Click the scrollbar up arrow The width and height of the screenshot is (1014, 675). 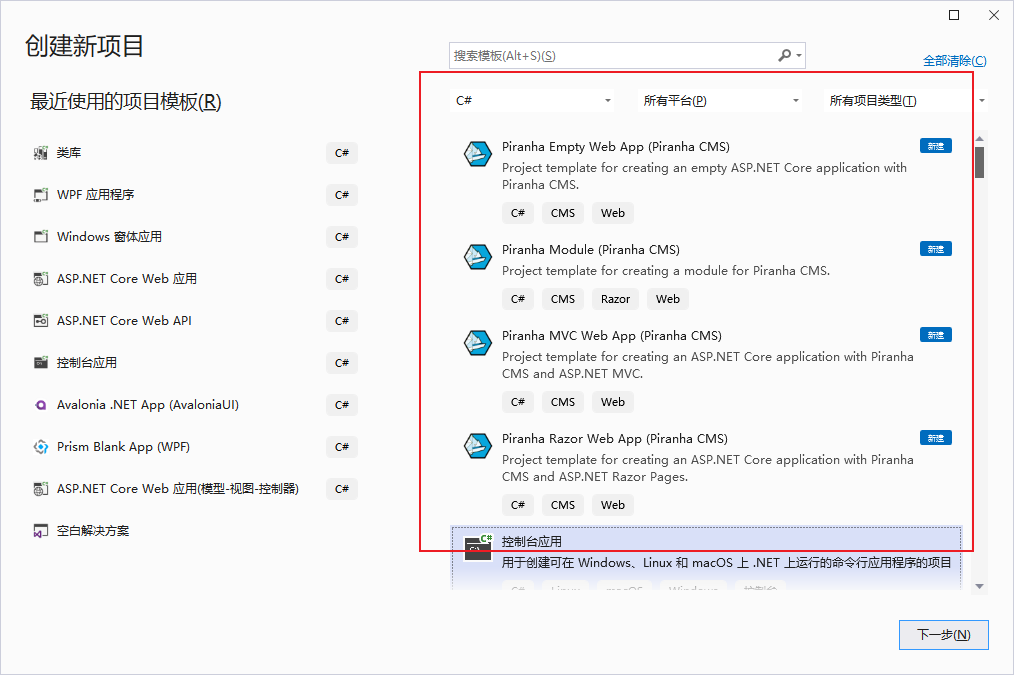tap(980, 139)
